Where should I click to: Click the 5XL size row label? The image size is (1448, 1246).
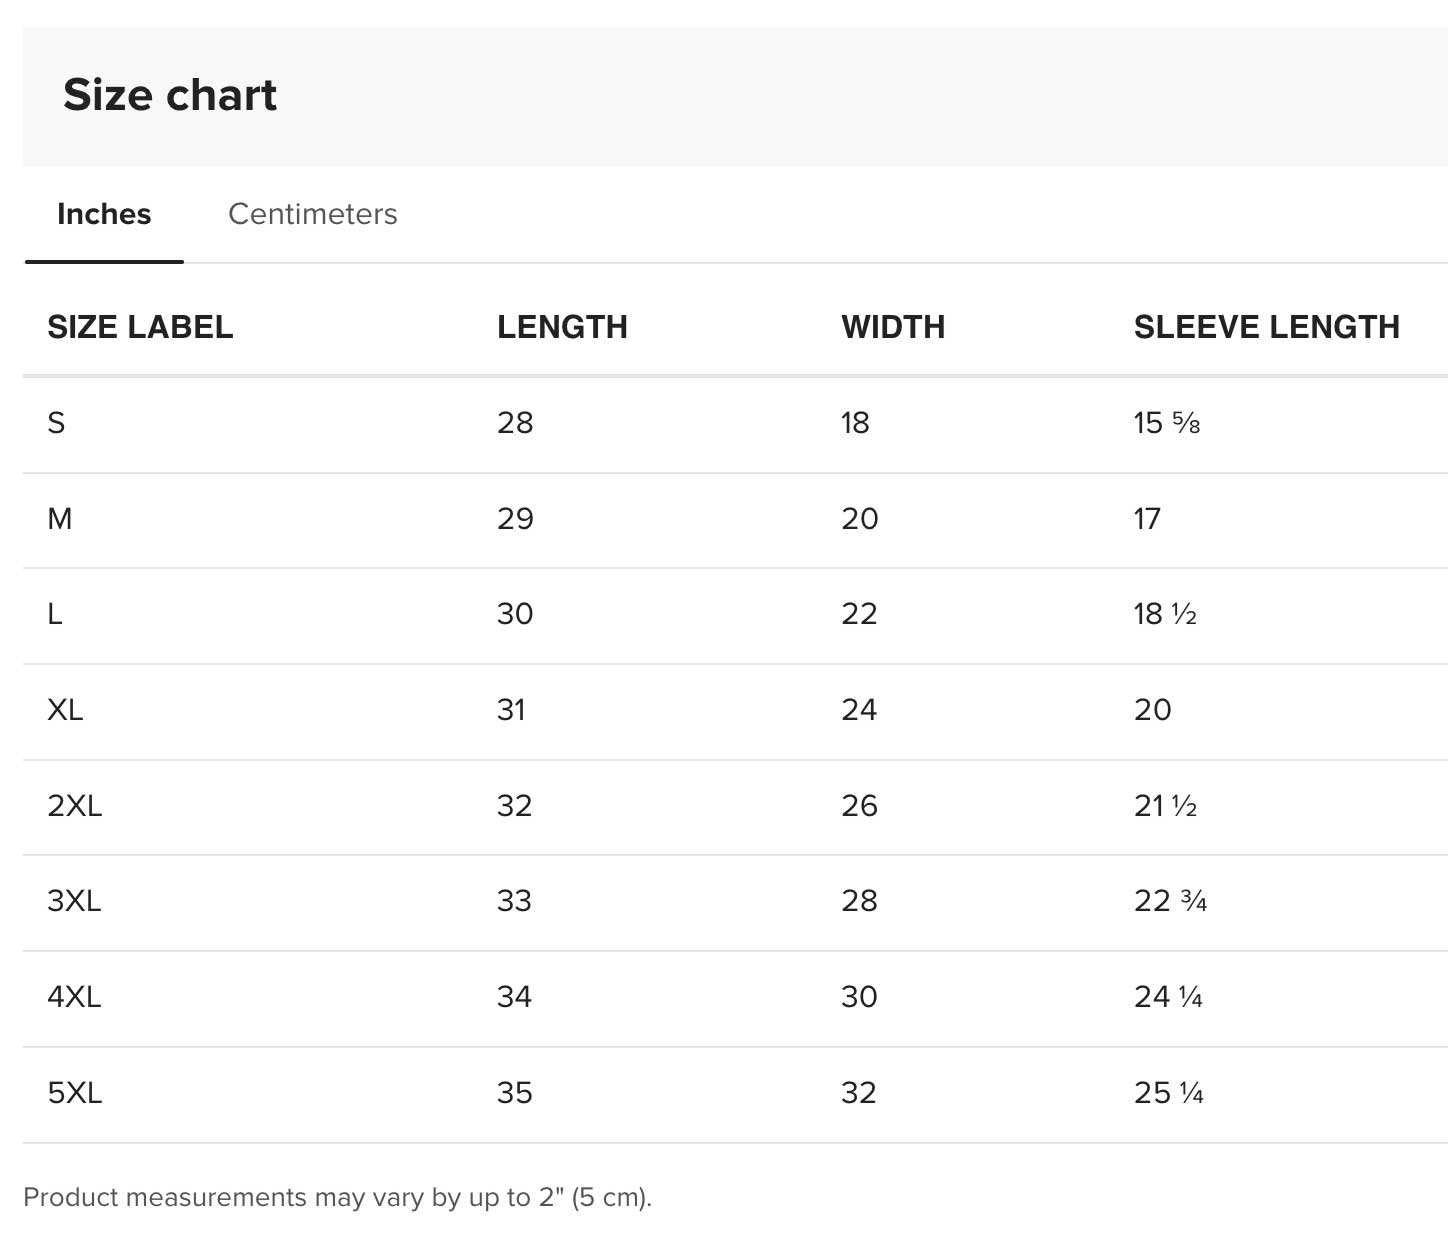(75, 1093)
